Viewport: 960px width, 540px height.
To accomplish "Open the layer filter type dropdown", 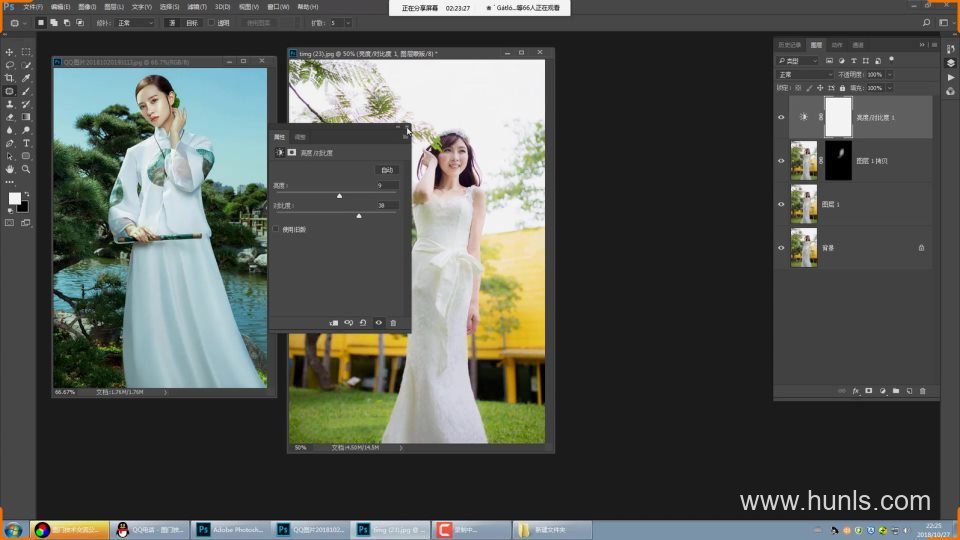I will click(798, 61).
